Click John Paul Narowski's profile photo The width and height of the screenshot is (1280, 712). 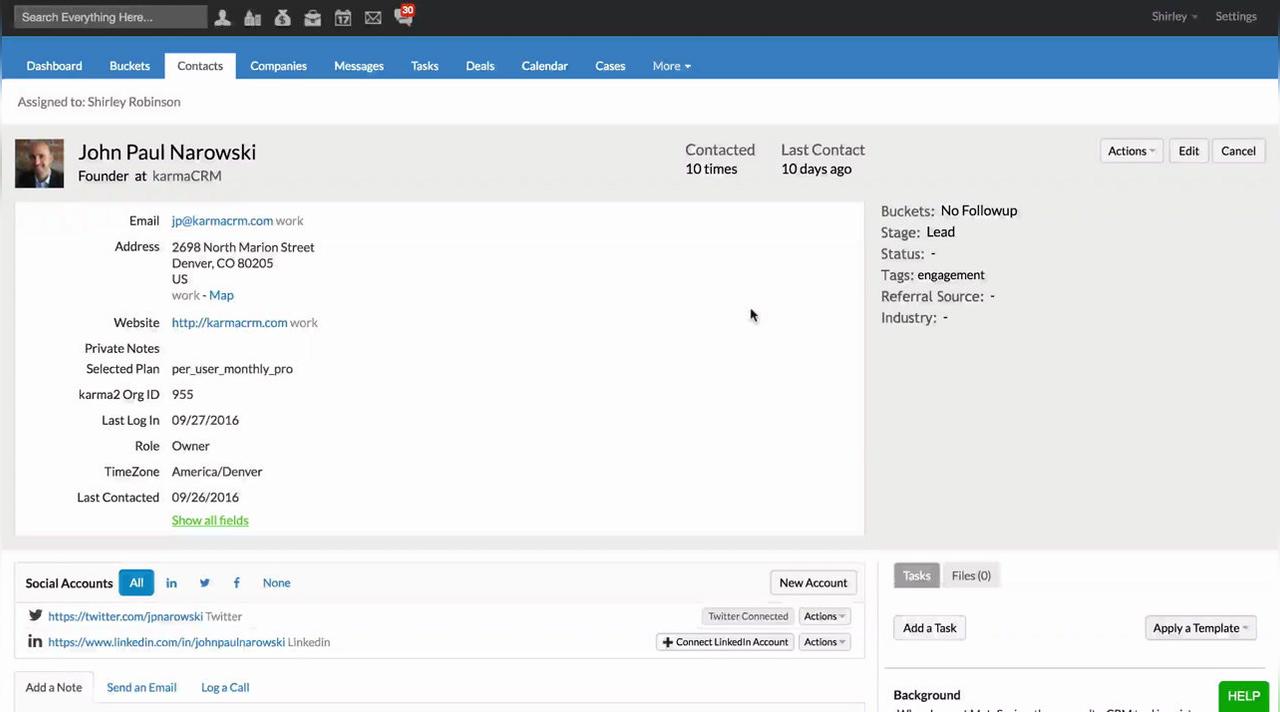click(39, 163)
